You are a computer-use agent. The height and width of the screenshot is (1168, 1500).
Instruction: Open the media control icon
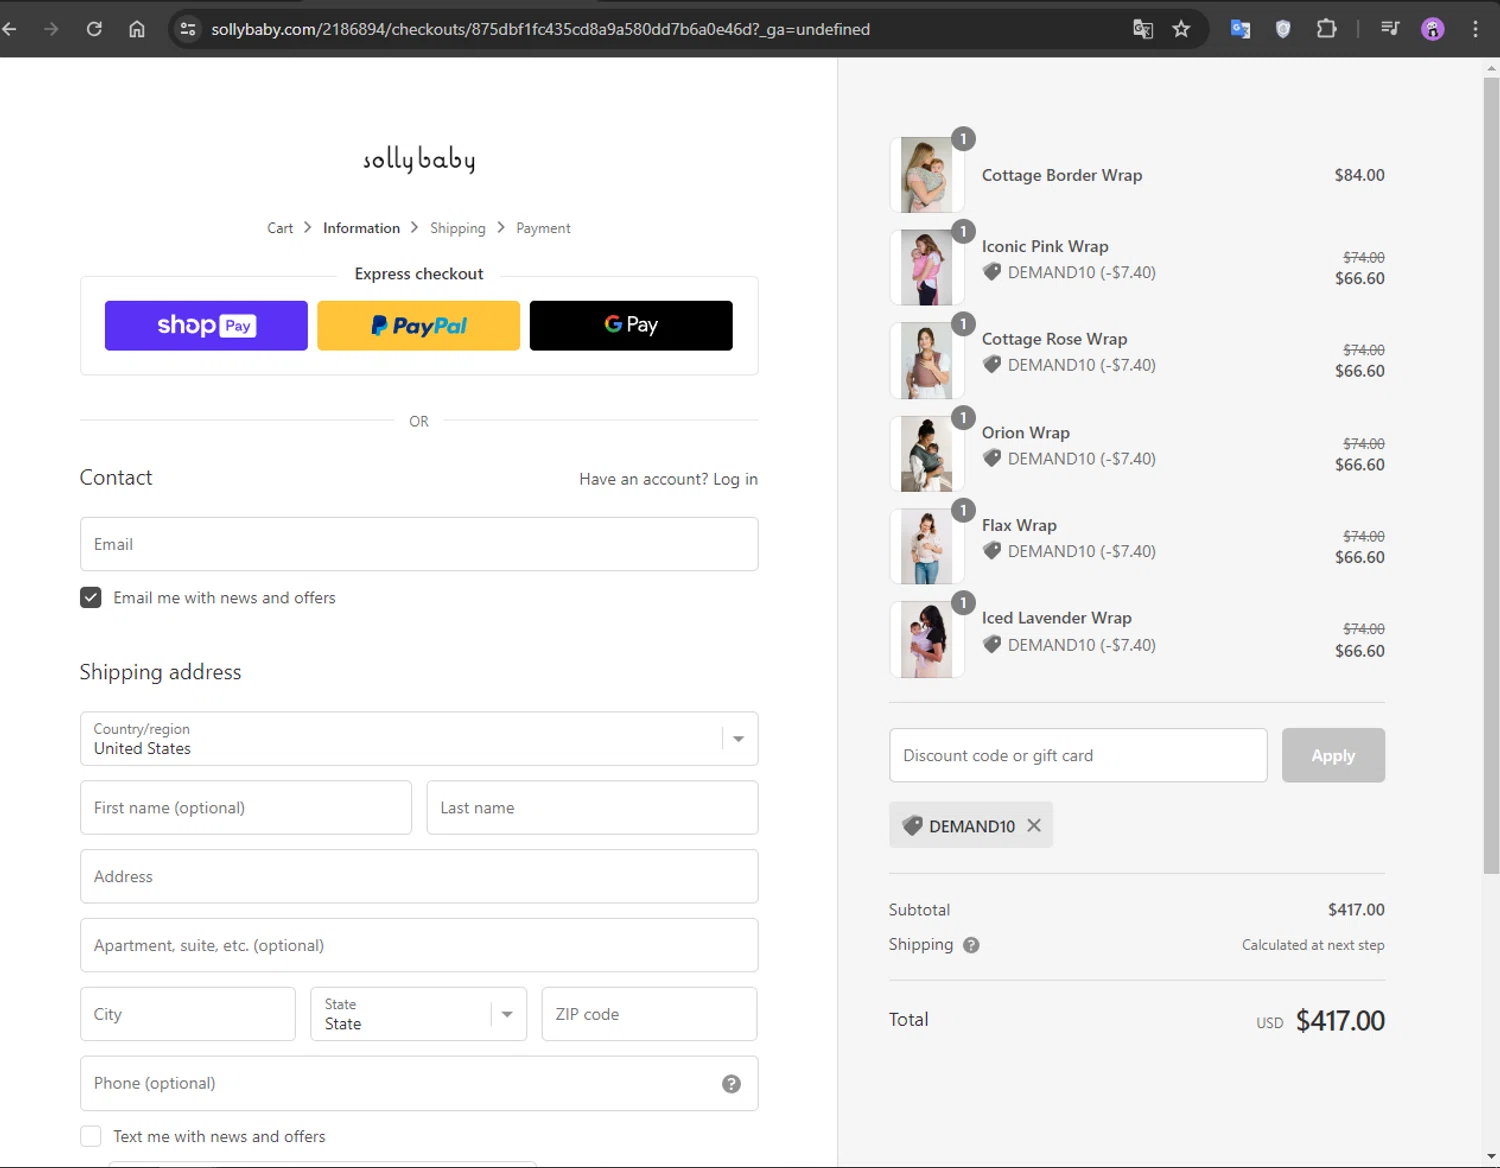pos(1390,28)
